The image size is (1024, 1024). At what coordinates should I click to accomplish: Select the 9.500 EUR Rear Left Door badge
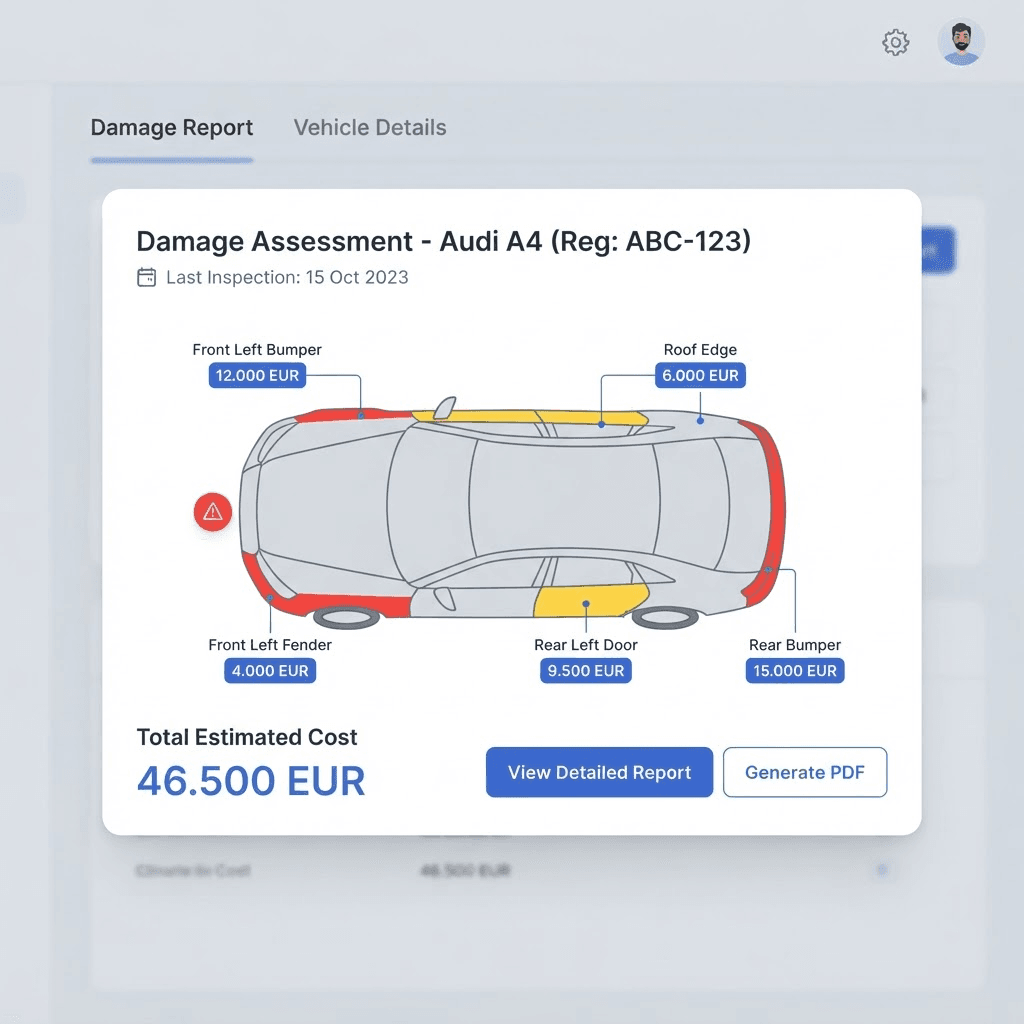point(586,671)
